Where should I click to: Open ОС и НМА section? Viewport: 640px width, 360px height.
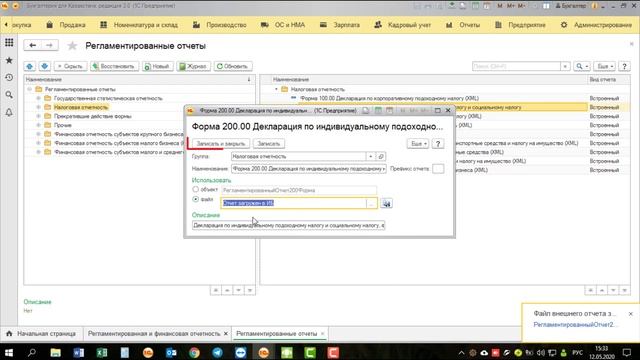point(283,25)
